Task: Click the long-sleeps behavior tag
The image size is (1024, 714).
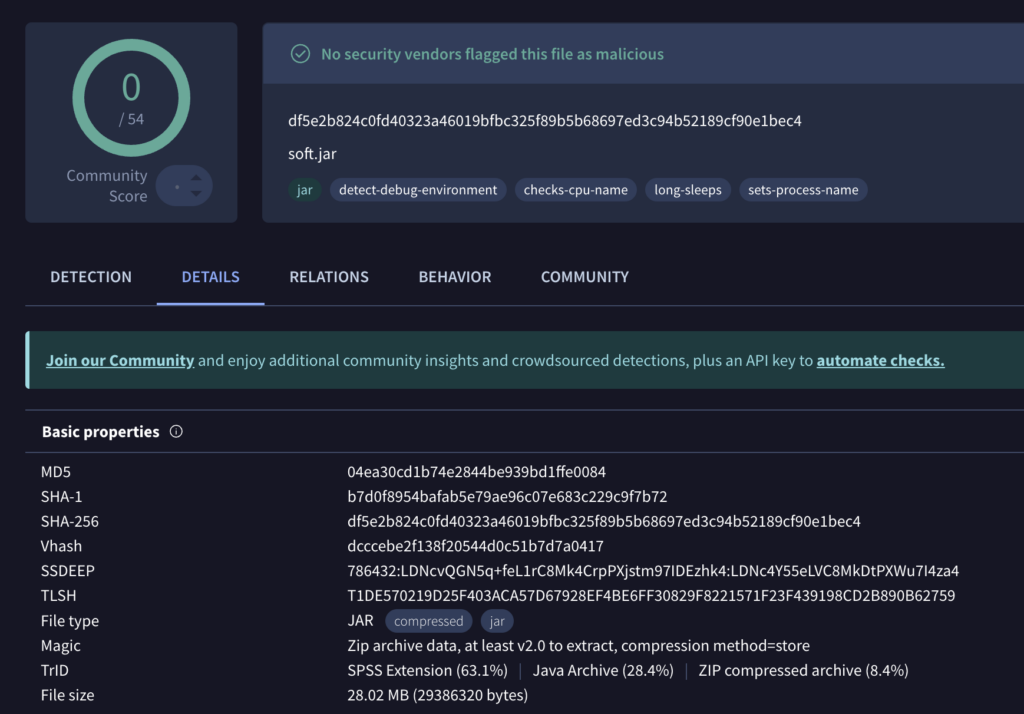Action: coord(687,189)
